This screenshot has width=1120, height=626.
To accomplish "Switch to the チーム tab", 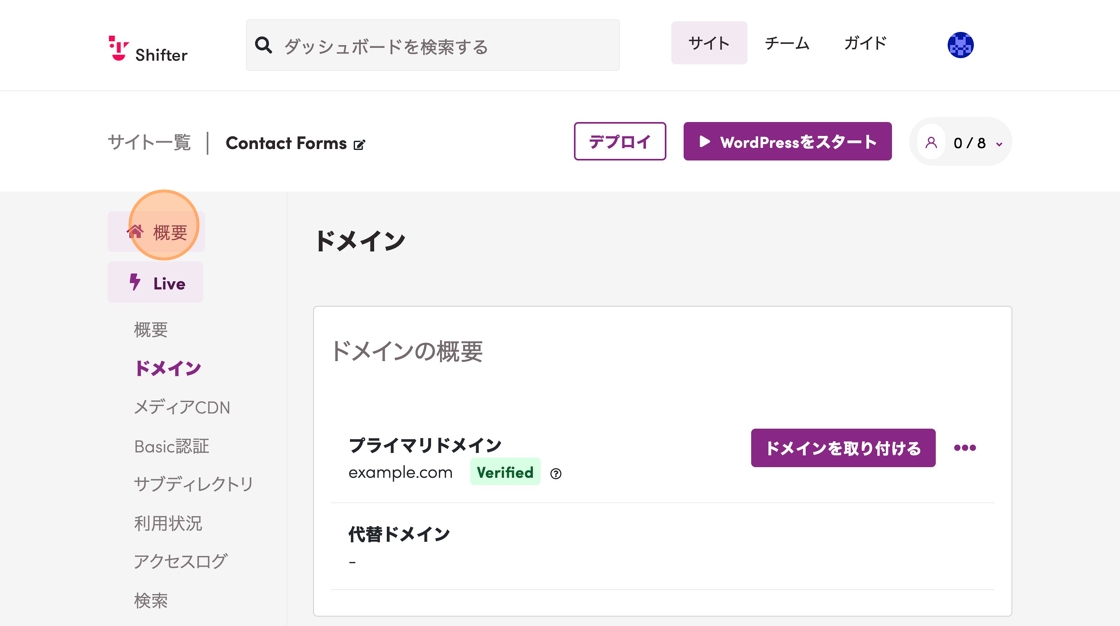I will coord(787,43).
